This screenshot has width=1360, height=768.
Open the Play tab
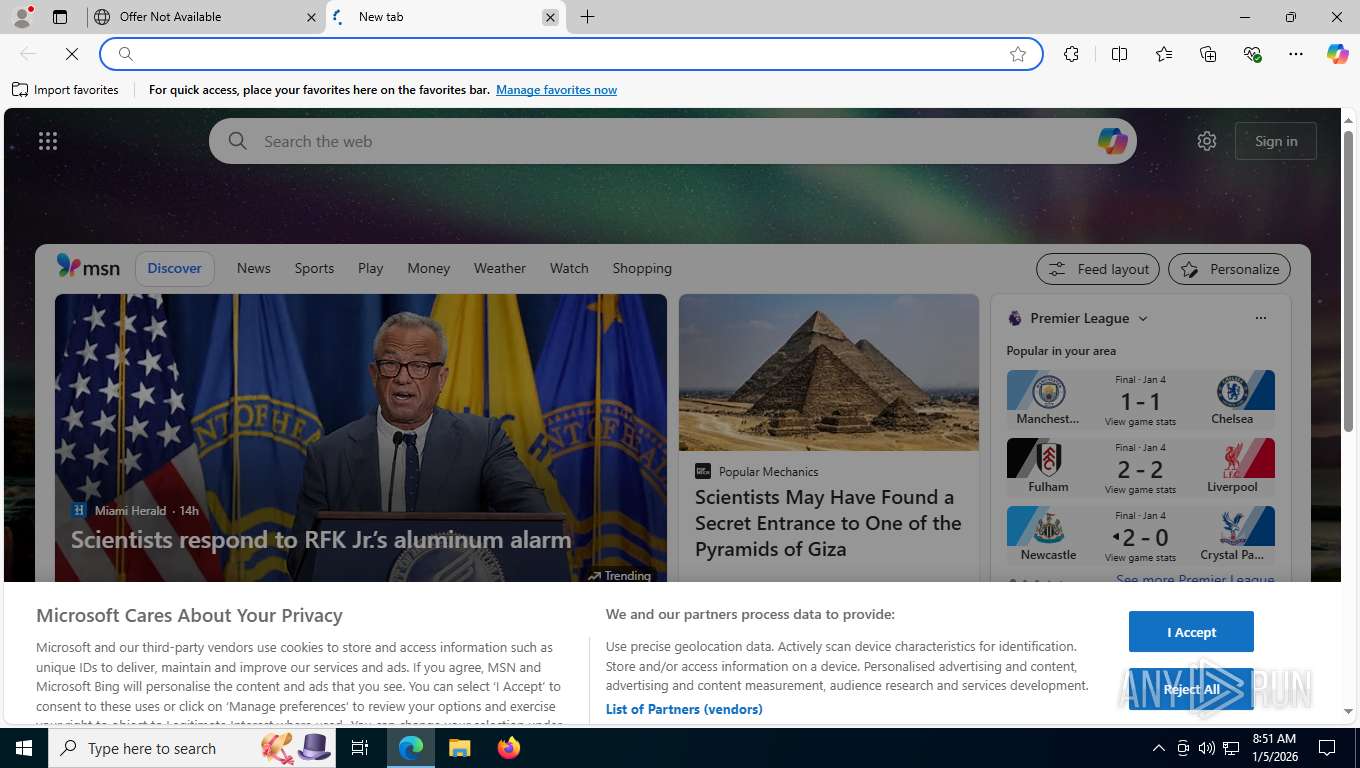pos(370,268)
